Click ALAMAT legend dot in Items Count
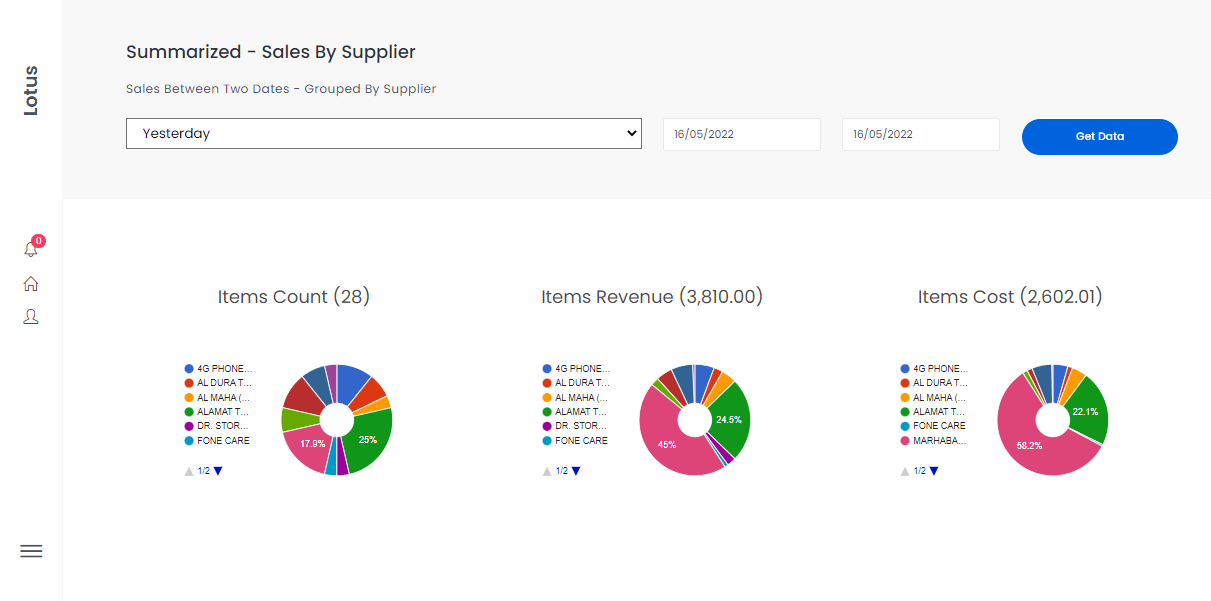This screenshot has width=1211, height=601. (x=189, y=411)
